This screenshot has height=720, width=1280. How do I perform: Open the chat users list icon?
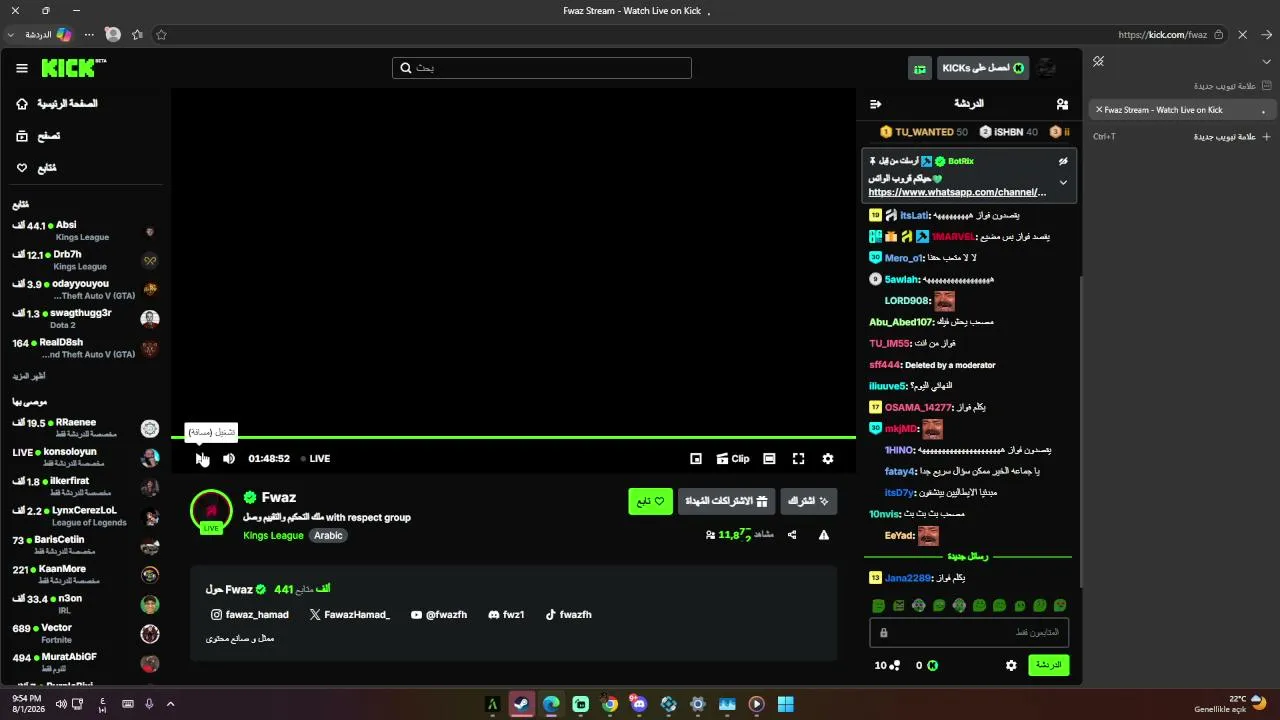pos(1062,104)
